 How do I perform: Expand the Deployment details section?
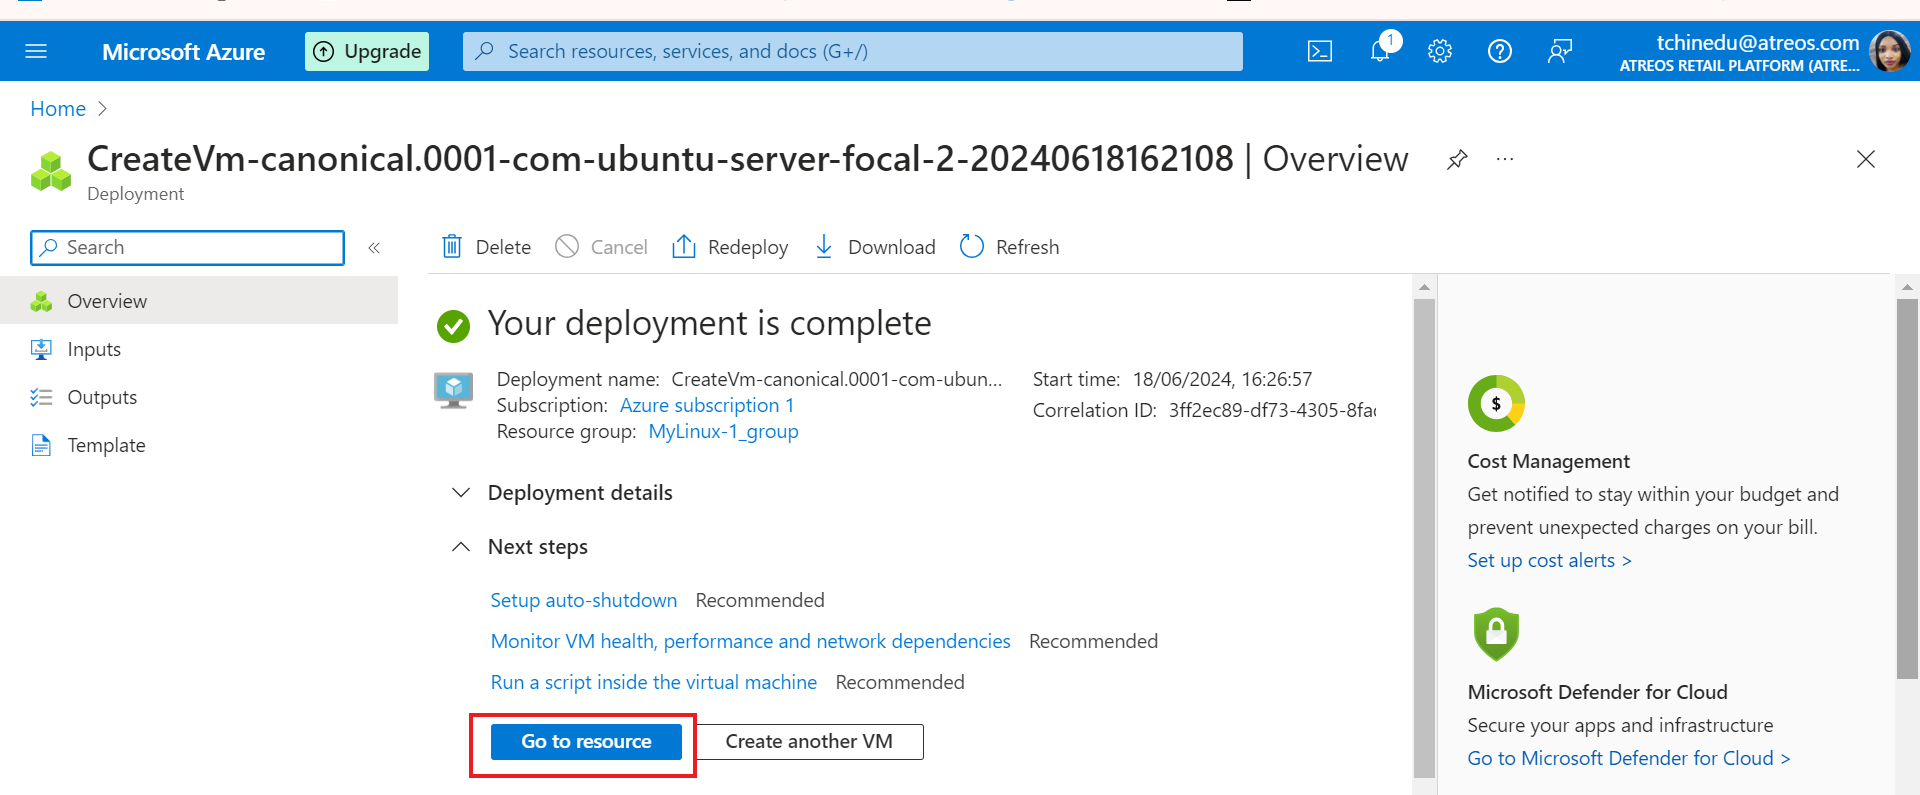pyautogui.click(x=461, y=493)
